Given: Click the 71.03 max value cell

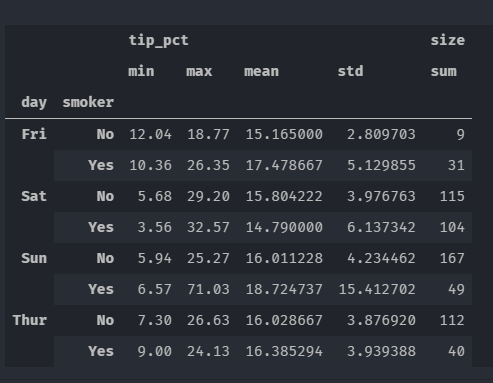Looking at the screenshot, I should pos(208,289).
